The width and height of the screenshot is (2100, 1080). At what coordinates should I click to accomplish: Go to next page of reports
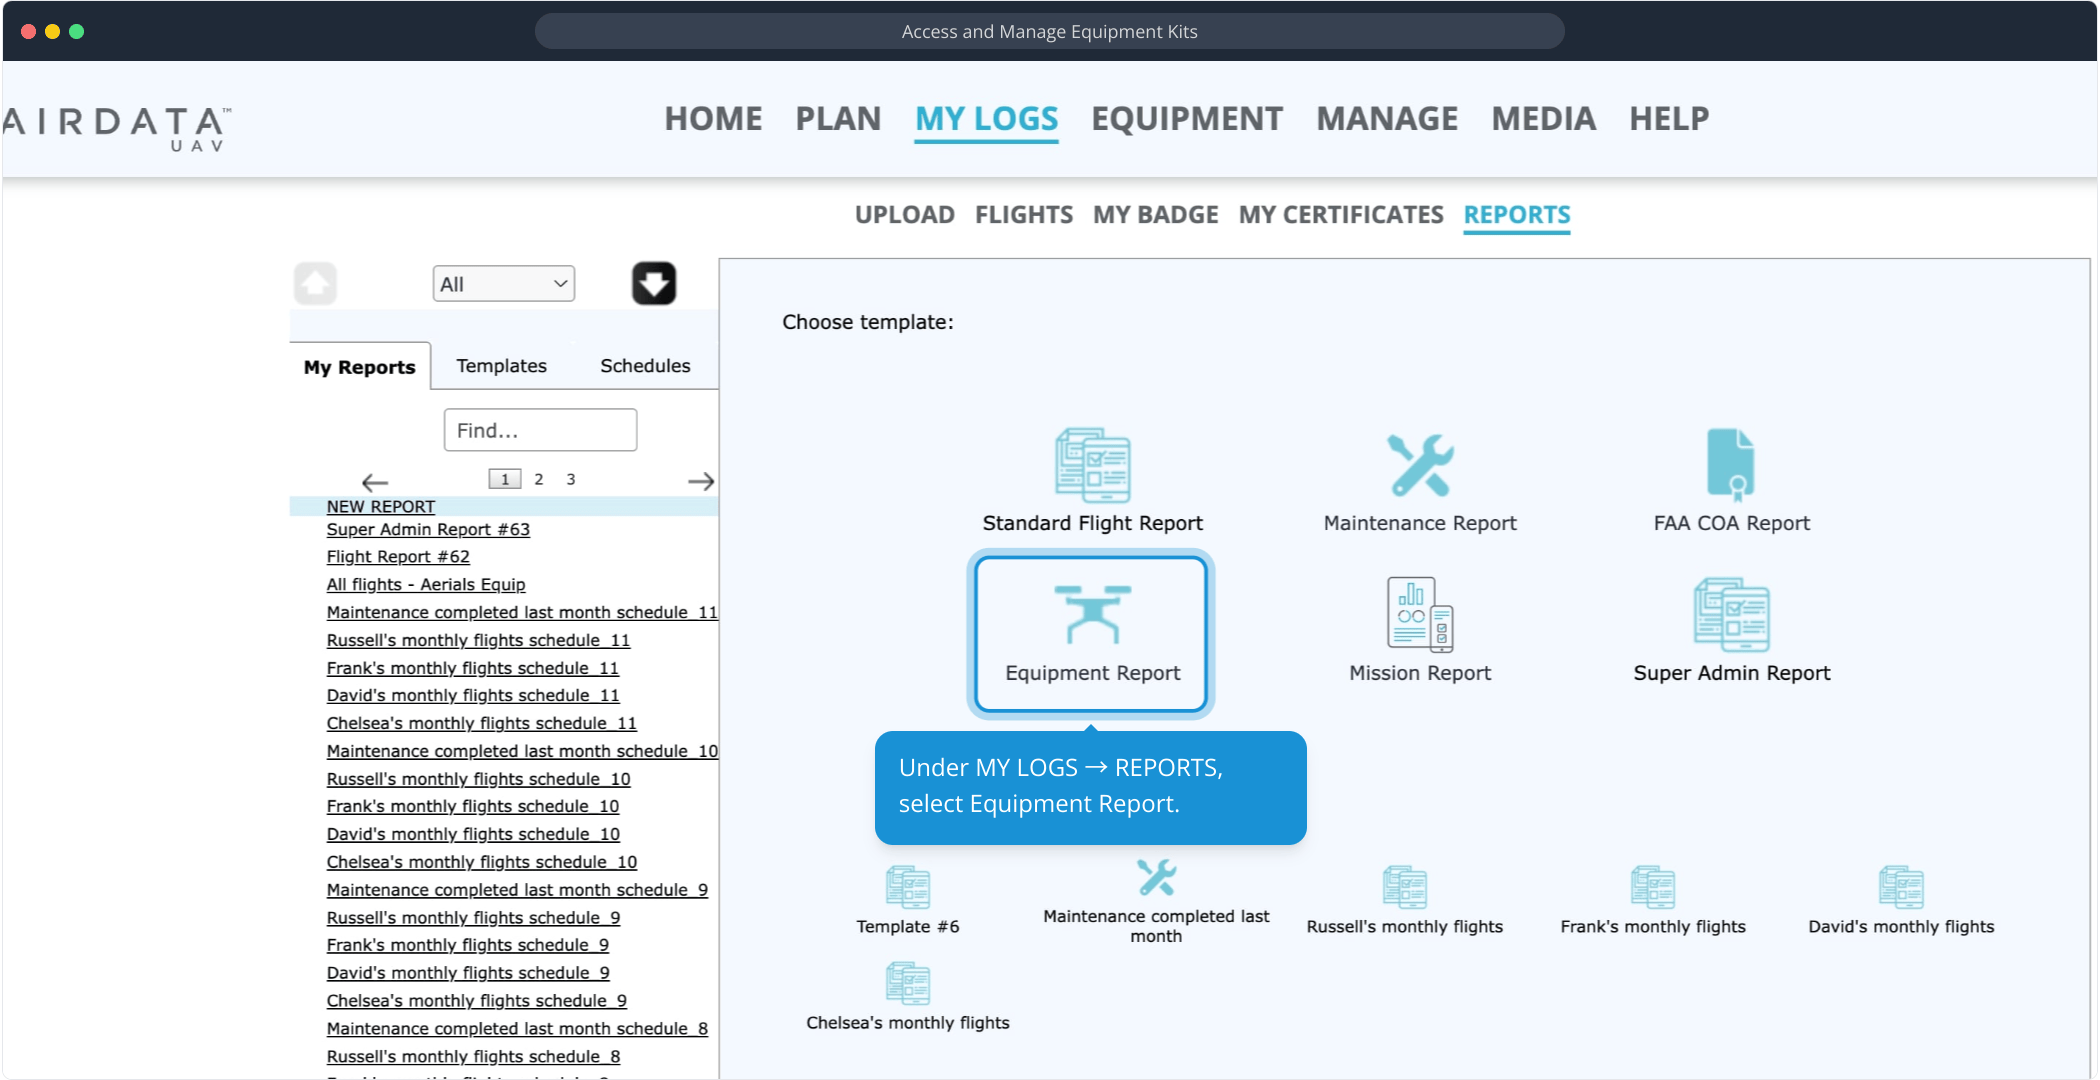point(701,481)
